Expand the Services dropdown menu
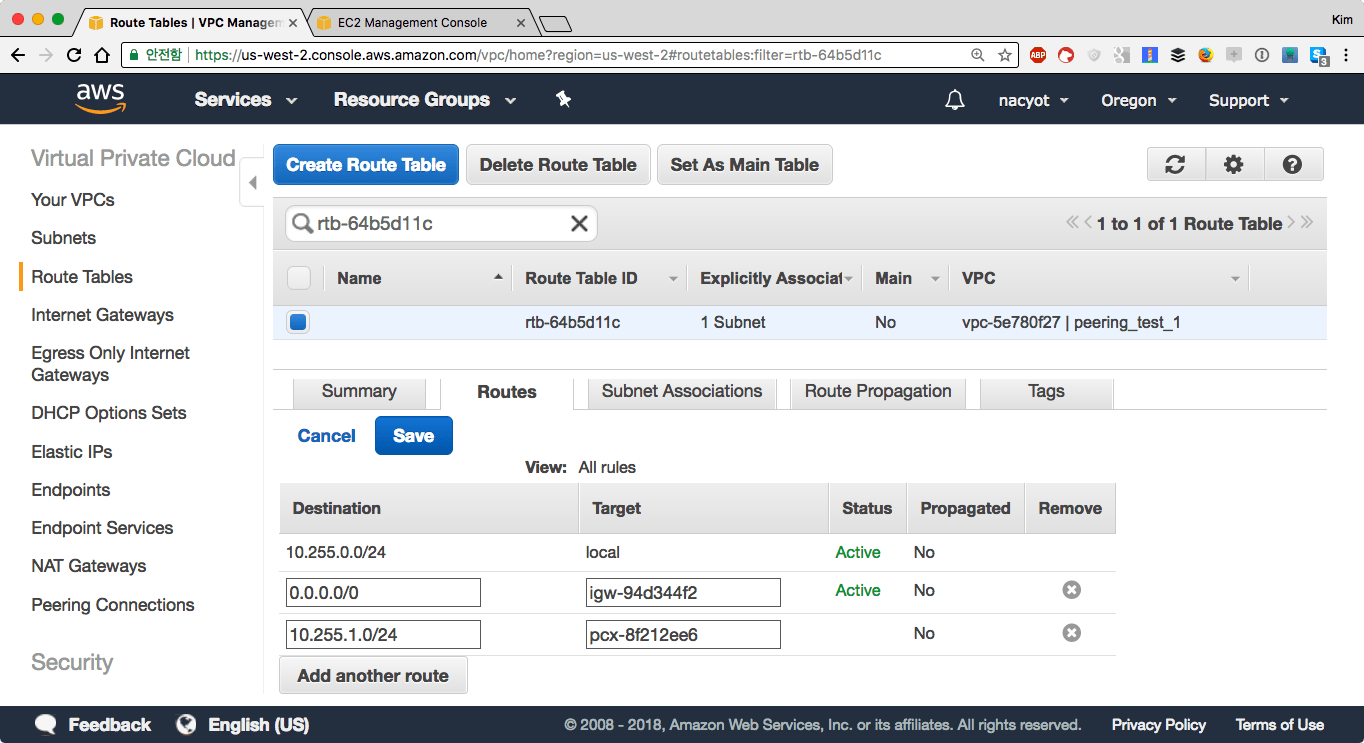 (x=246, y=100)
